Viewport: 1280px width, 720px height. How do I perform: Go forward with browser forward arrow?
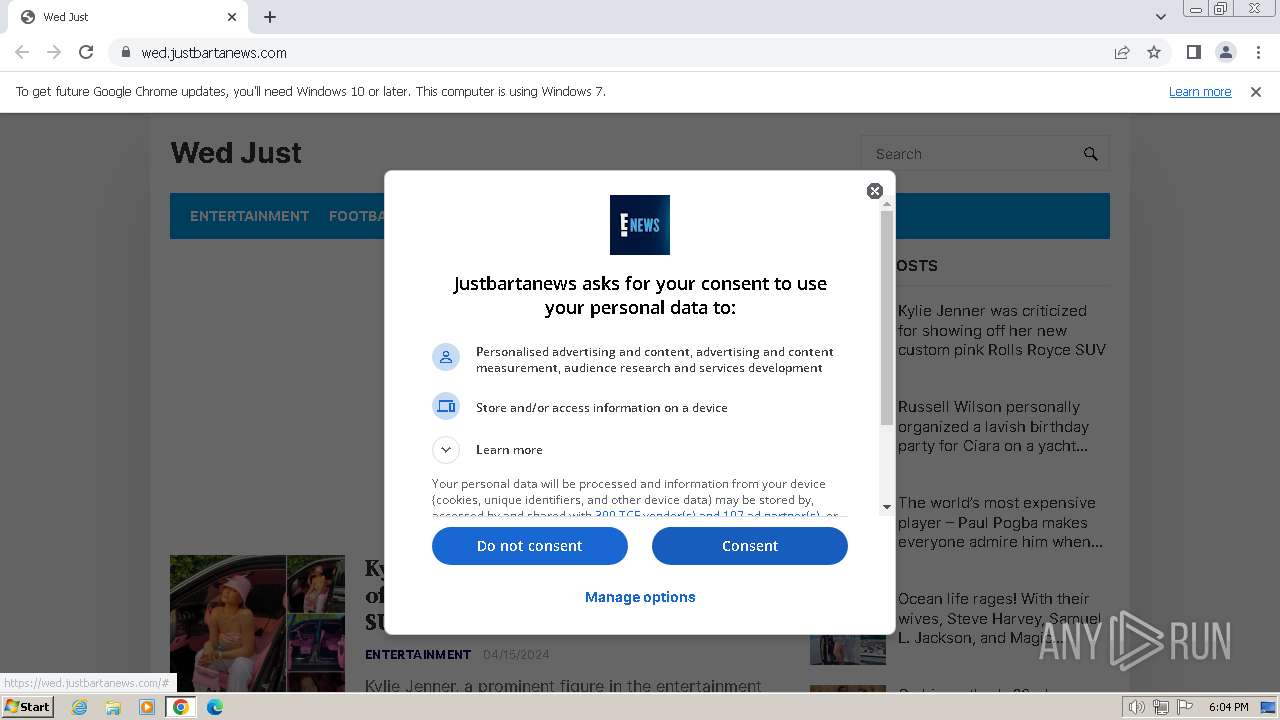(54, 52)
